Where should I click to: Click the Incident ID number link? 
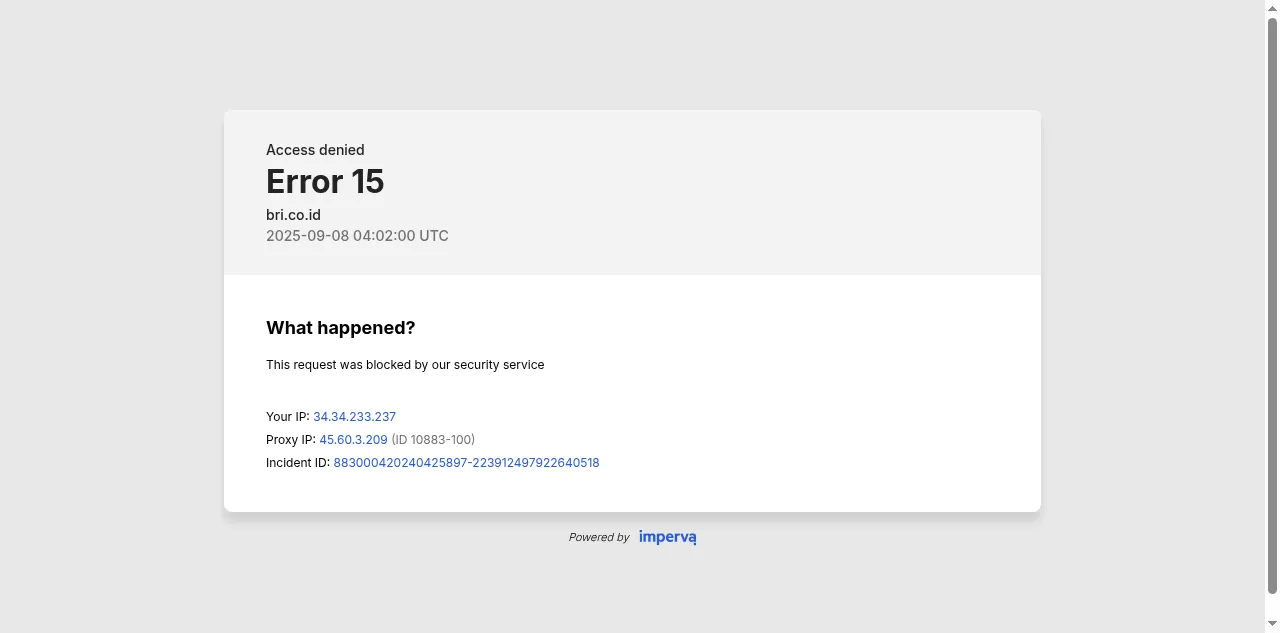click(466, 463)
